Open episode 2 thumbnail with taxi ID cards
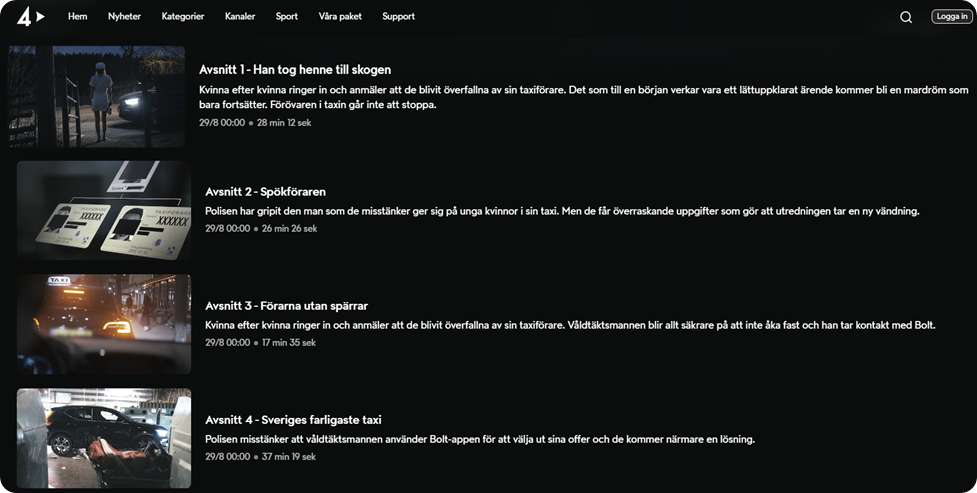 (104, 210)
